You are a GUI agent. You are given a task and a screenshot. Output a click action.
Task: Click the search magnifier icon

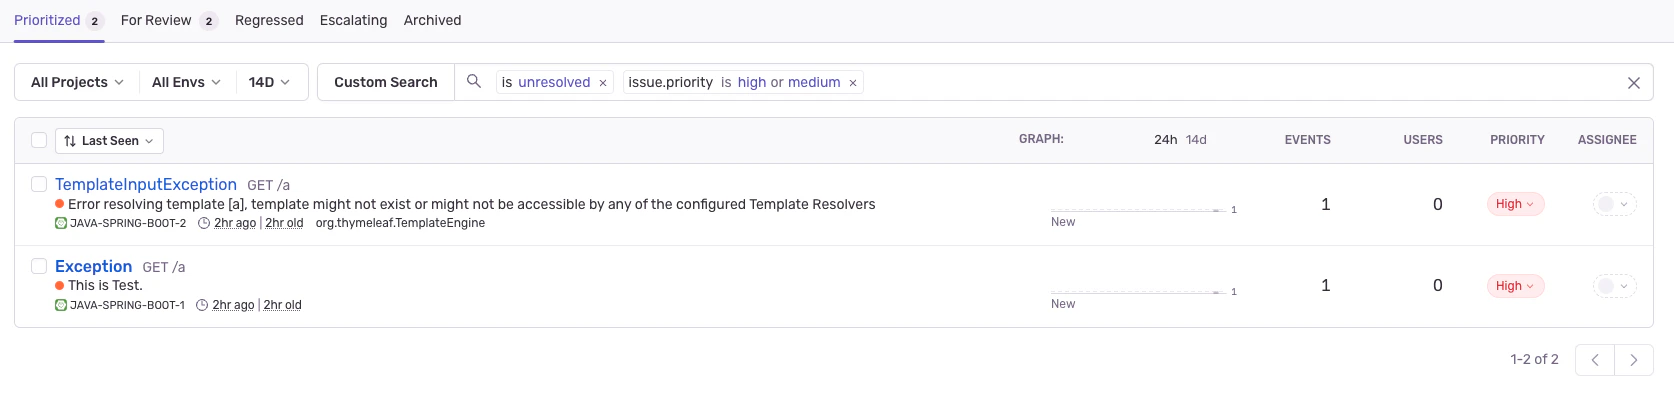474,81
